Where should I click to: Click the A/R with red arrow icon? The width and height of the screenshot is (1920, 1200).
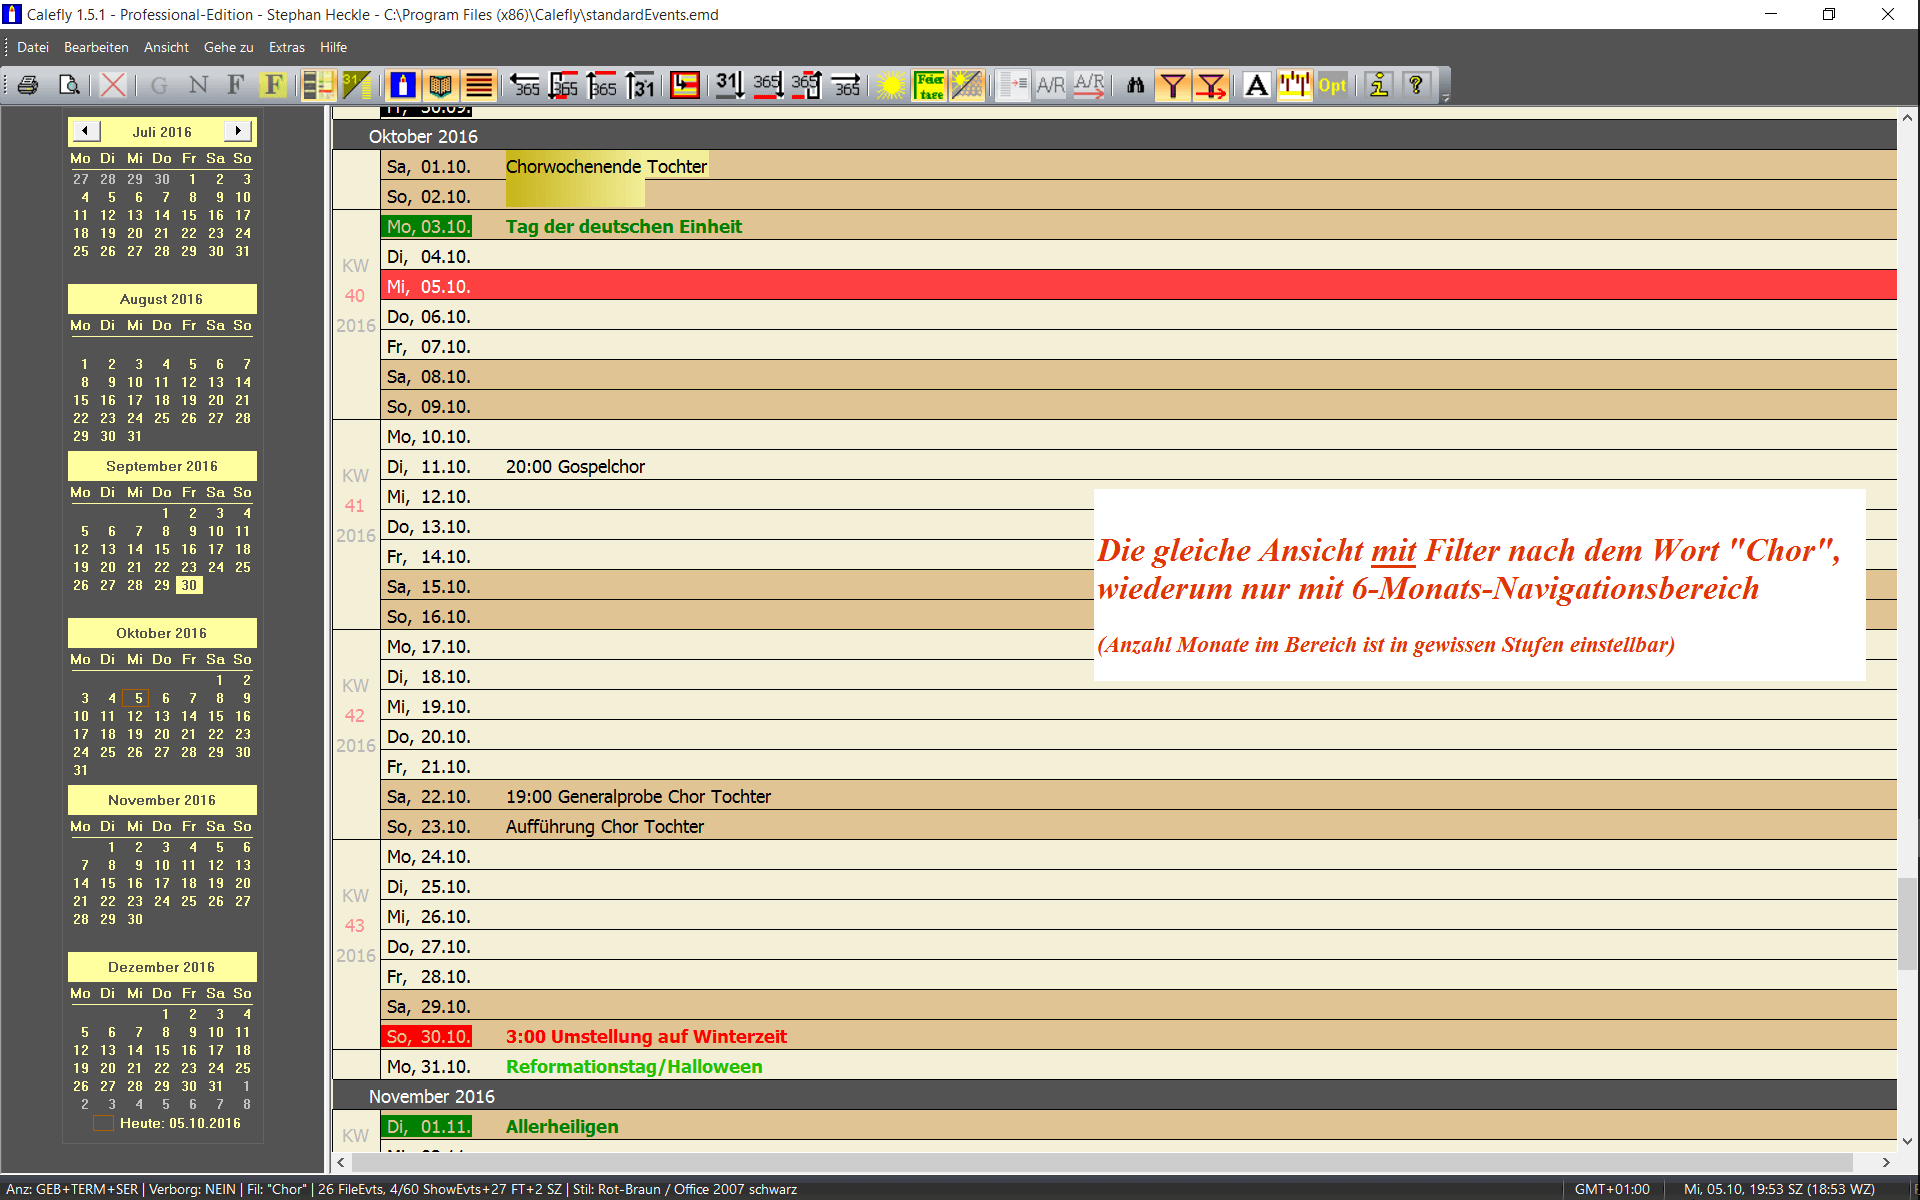1089,85
